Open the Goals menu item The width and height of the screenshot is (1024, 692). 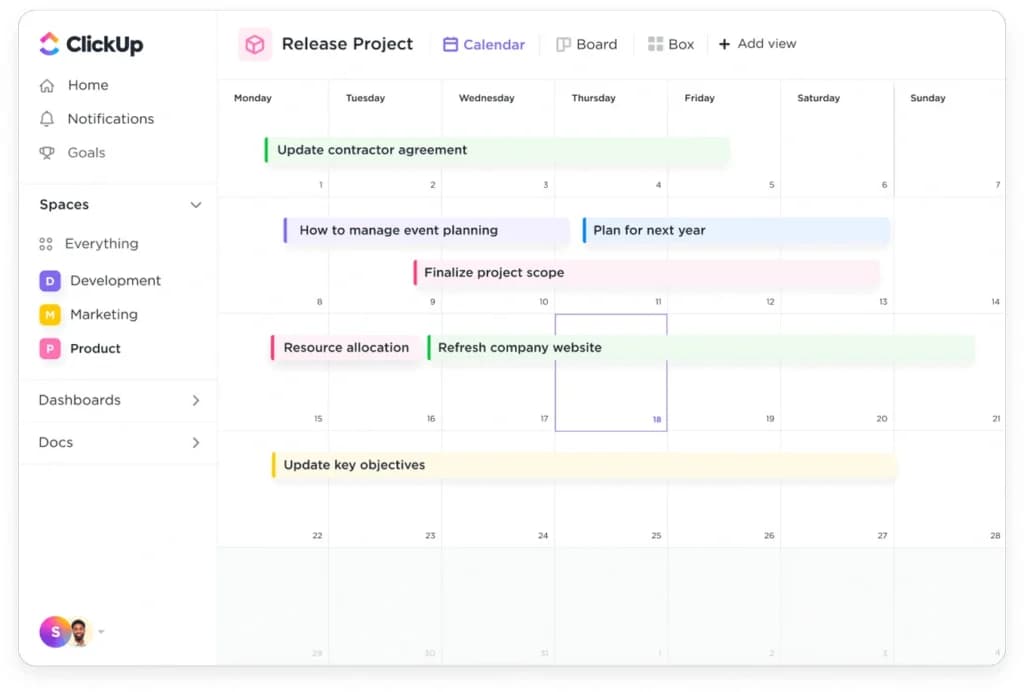pyautogui.click(x=86, y=153)
